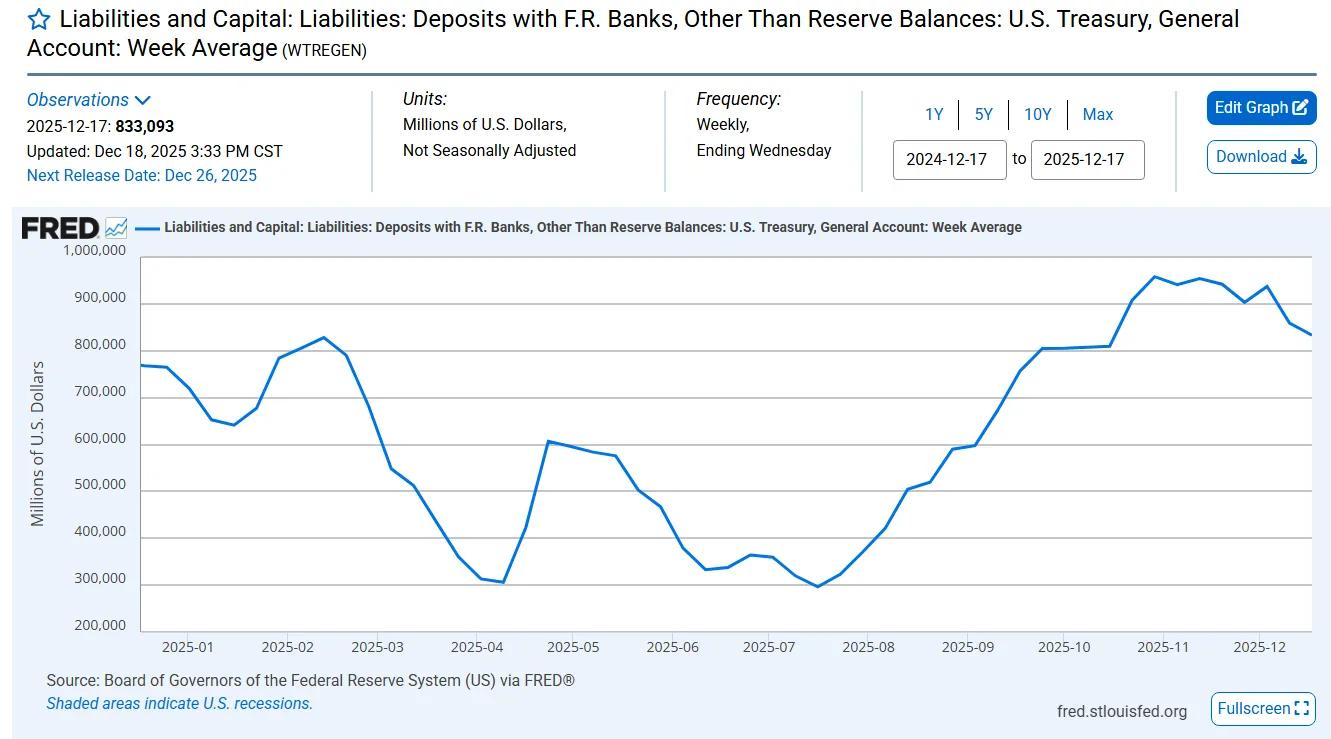1331x739 pixels.
Task: Click the Download arrow icon
Action: pyautogui.click(x=1299, y=157)
